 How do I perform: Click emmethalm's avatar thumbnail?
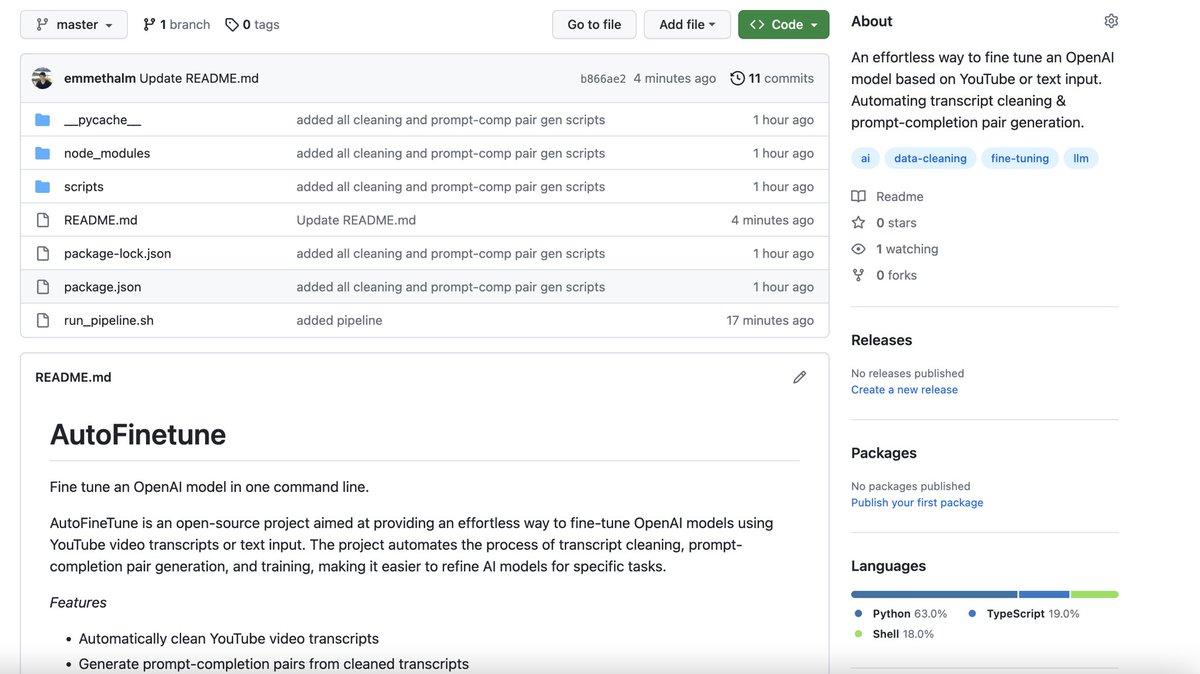42,78
